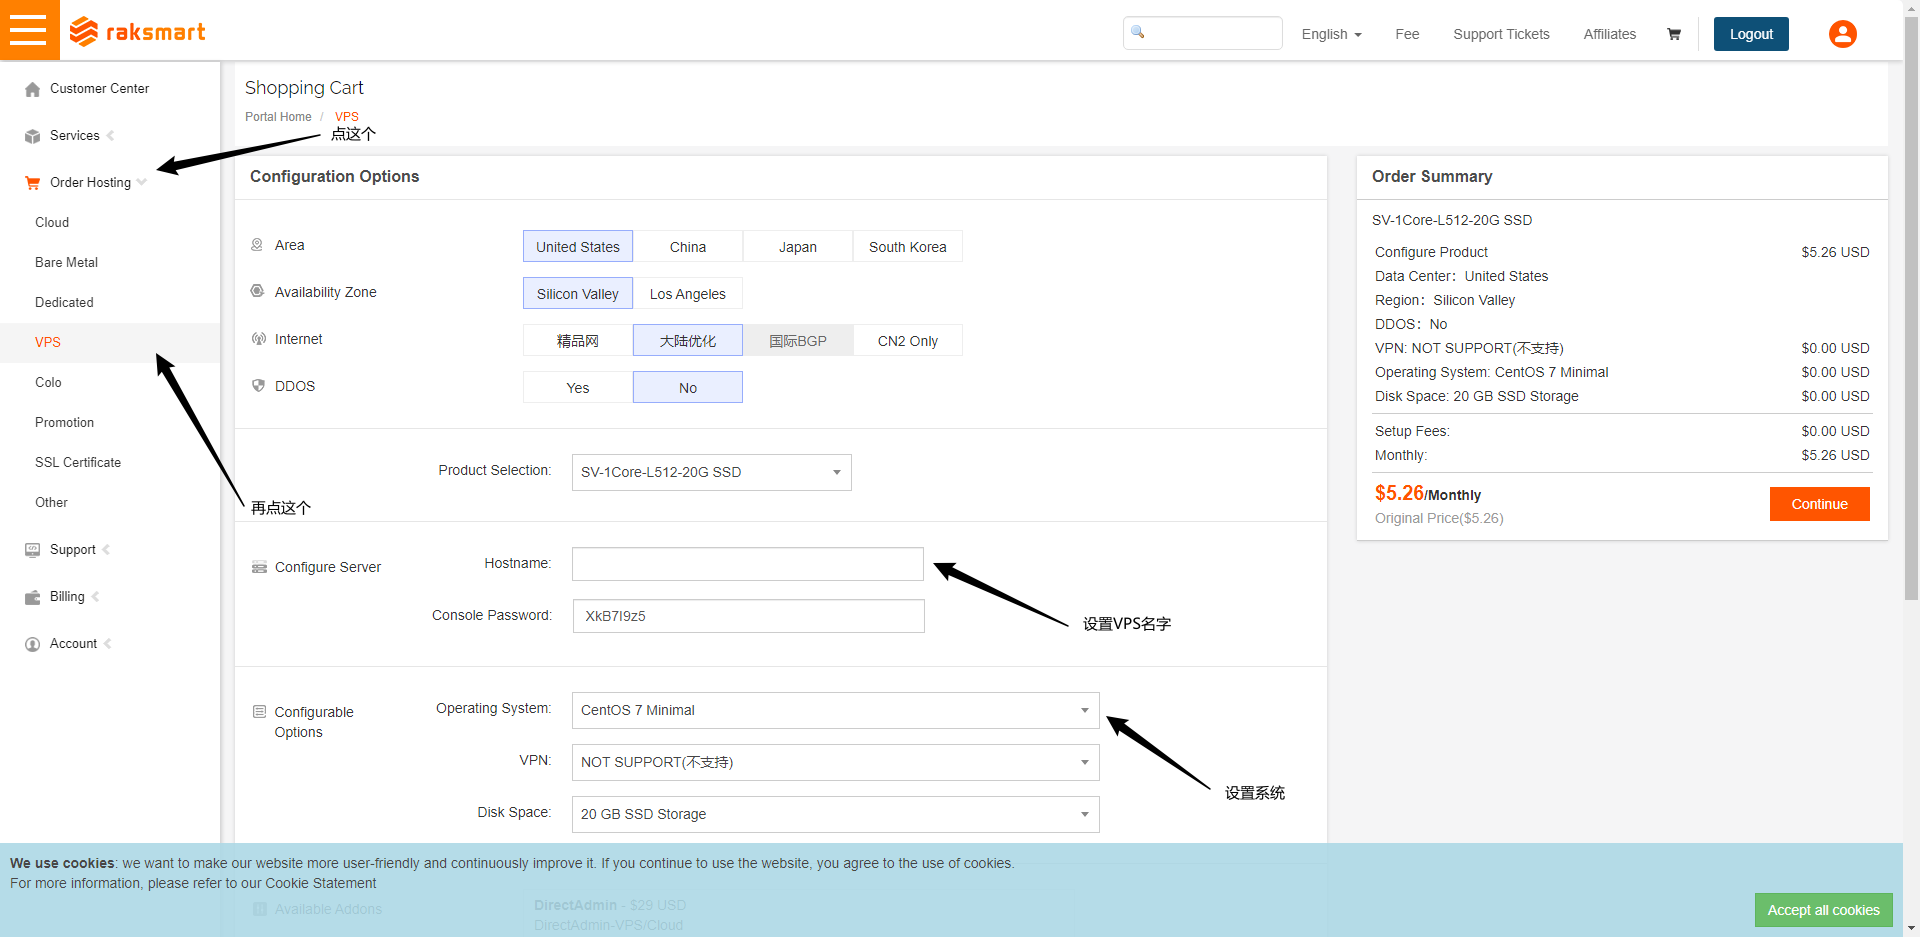Screen dimensions: 1920x937
Task: Click the Customer Center home icon
Action: tap(32, 89)
